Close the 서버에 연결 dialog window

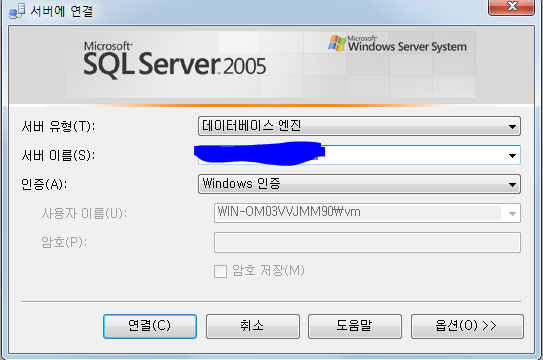pyautogui.click(x=511, y=7)
